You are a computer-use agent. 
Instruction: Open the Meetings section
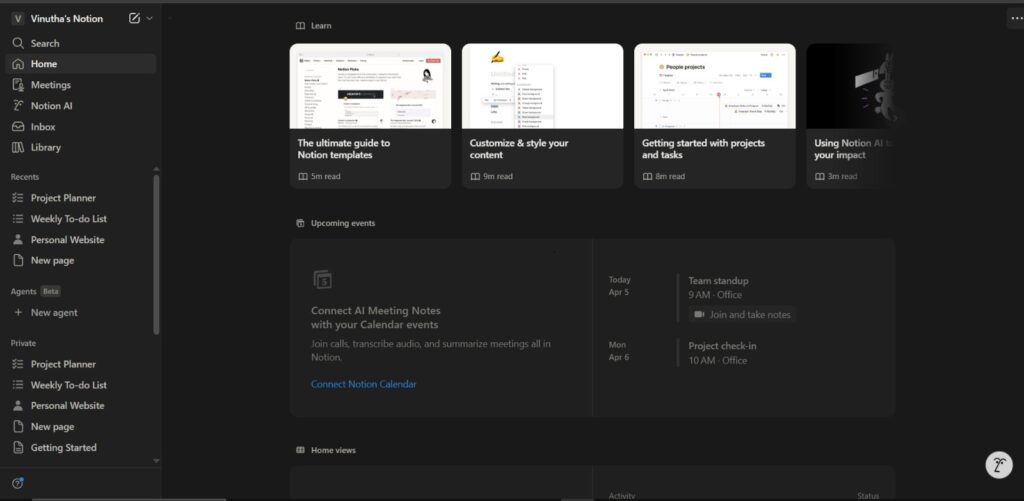[50, 85]
